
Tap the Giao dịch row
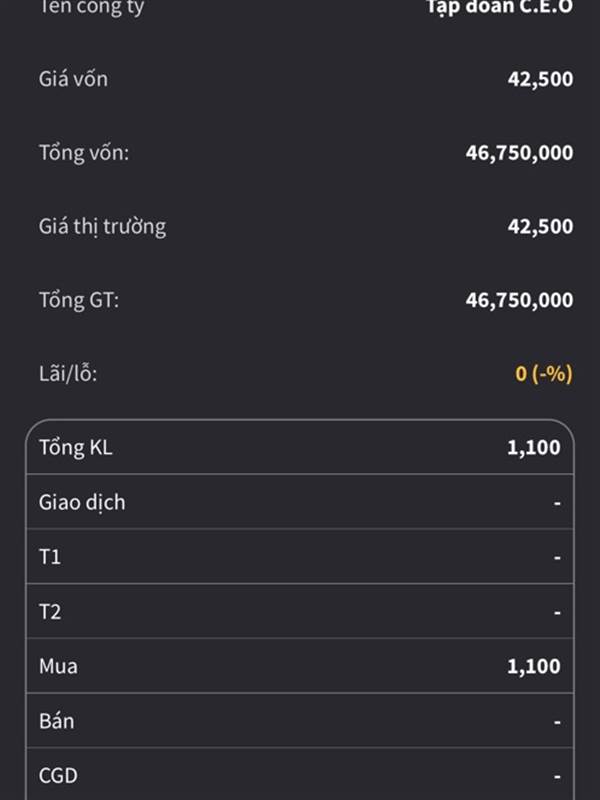coord(300,502)
